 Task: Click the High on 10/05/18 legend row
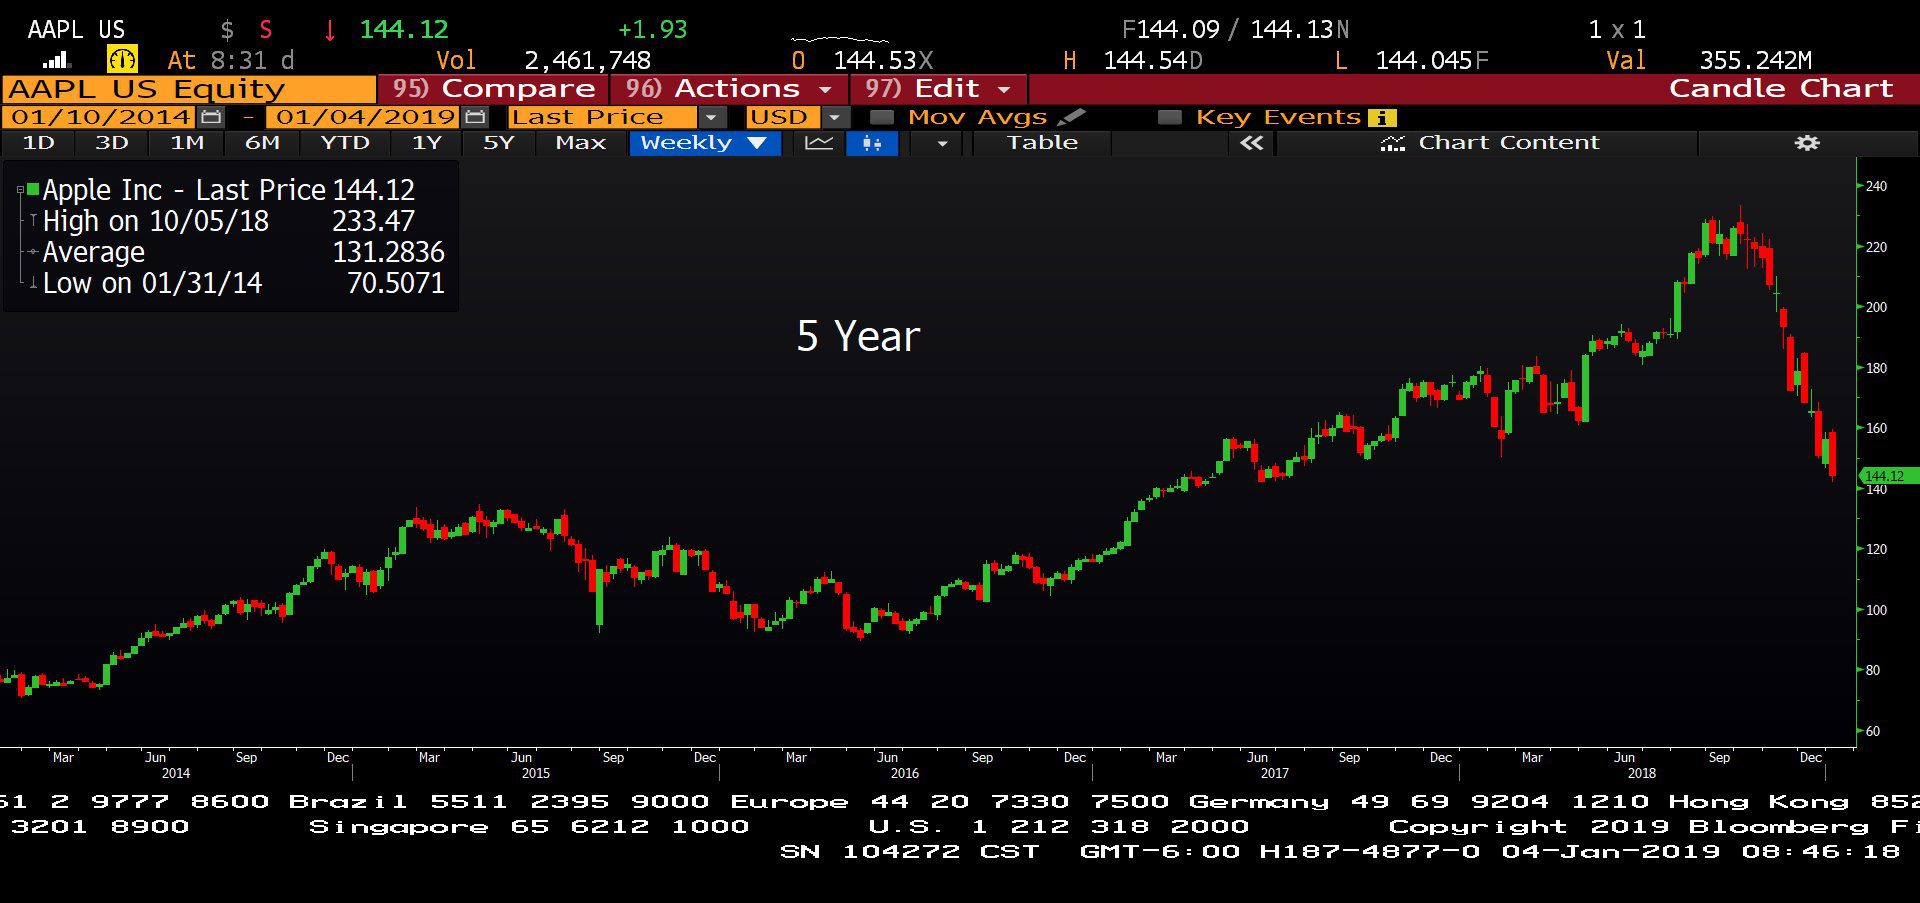[229, 221]
